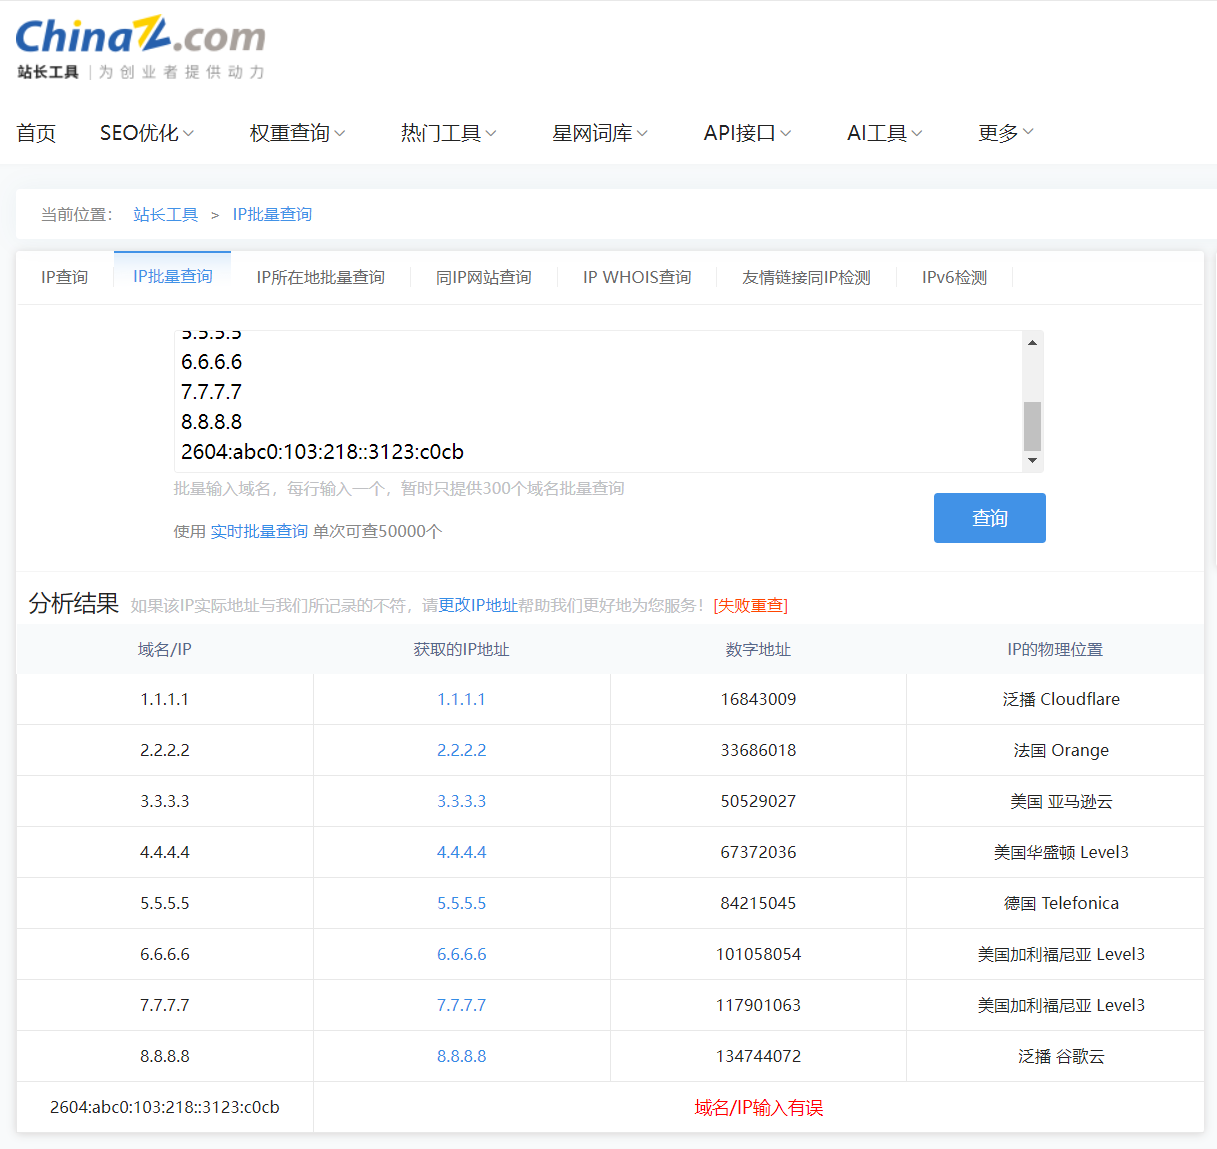Viewport: 1217px width, 1149px height.
Task: Open the 6.6.6.6 IP address link
Action: [461, 954]
